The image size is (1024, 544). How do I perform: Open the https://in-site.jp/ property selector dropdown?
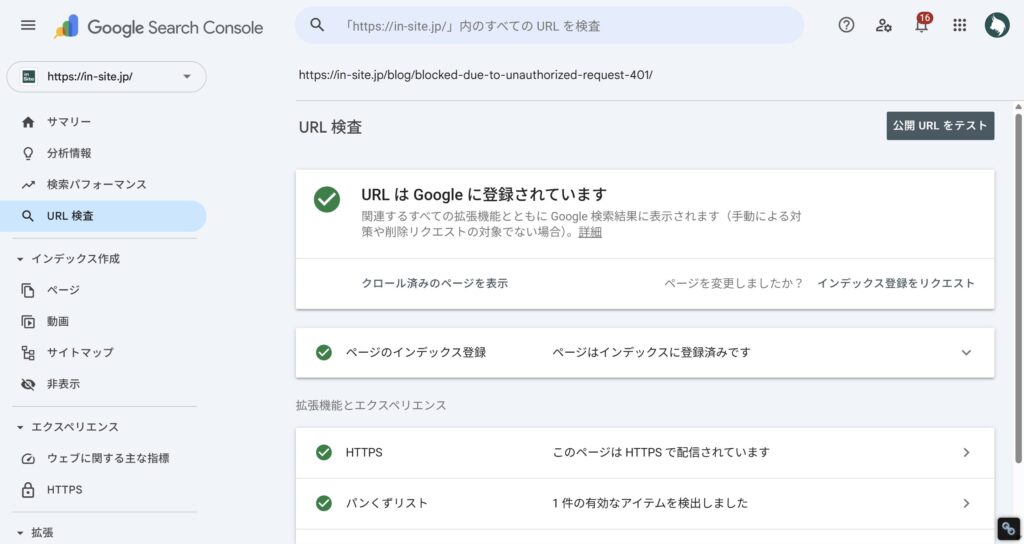click(x=106, y=76)
